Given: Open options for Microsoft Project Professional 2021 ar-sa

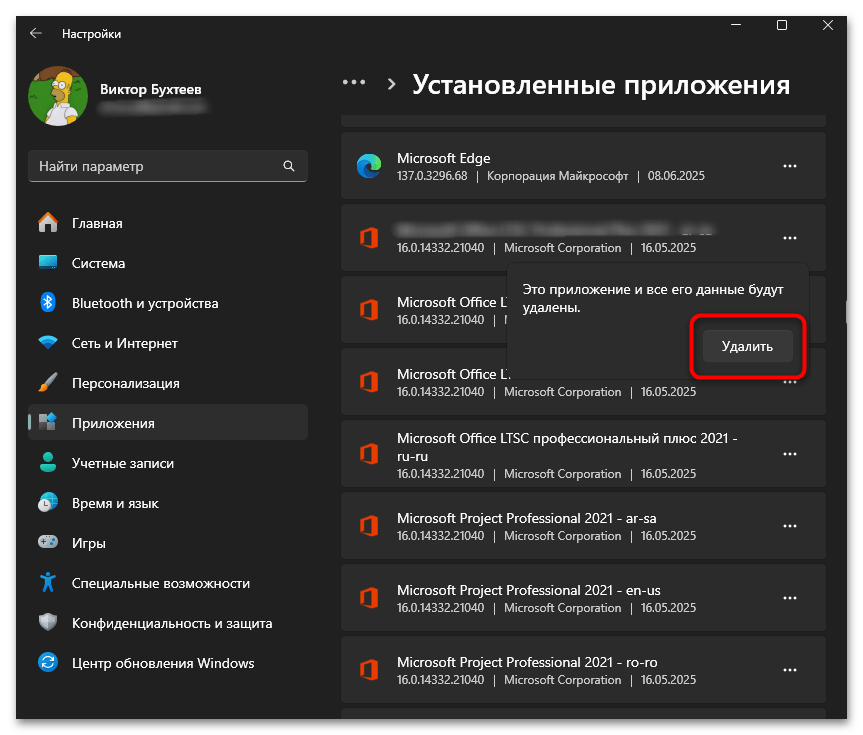Looking at the screenshot, I should coord(790,526).
